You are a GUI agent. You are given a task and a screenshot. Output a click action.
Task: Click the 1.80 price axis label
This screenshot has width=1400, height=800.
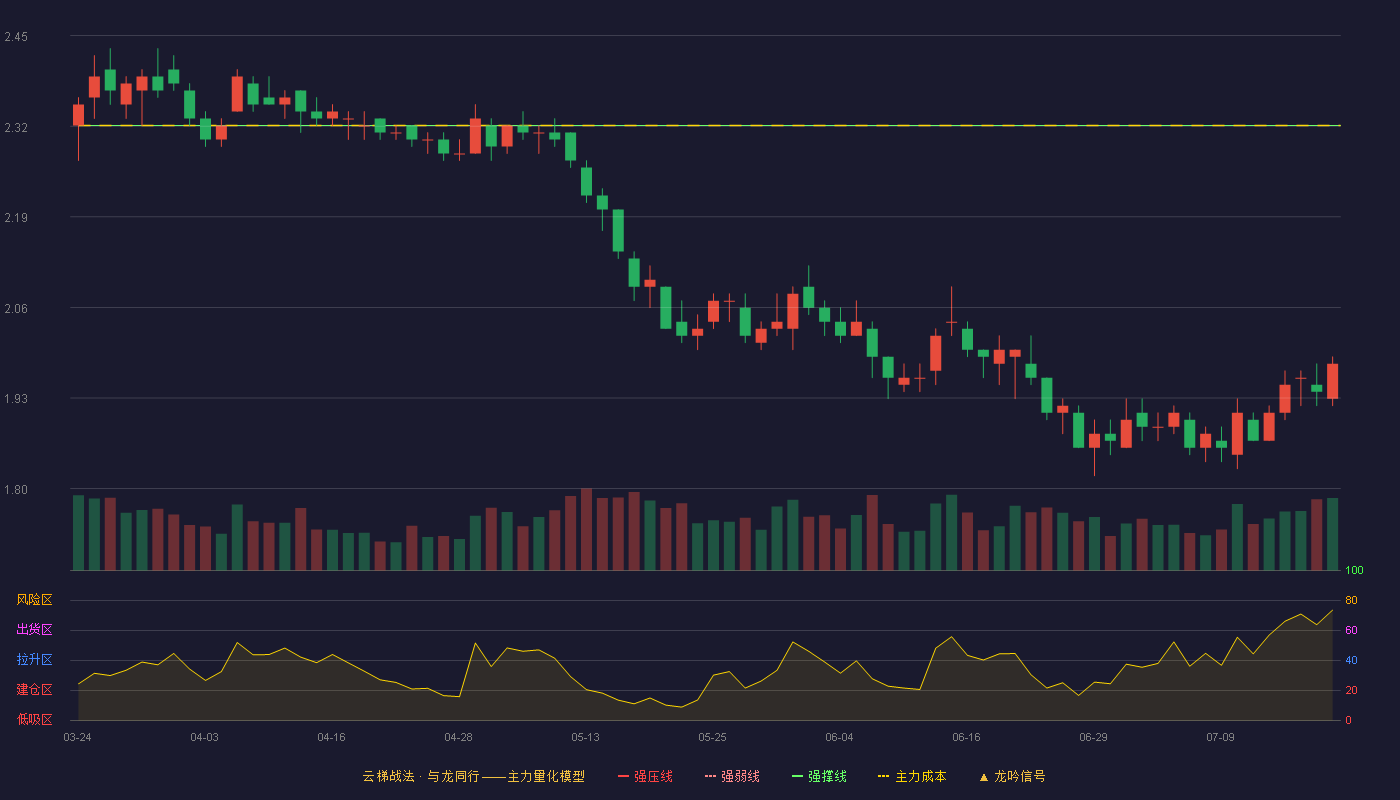click(16, 490)
